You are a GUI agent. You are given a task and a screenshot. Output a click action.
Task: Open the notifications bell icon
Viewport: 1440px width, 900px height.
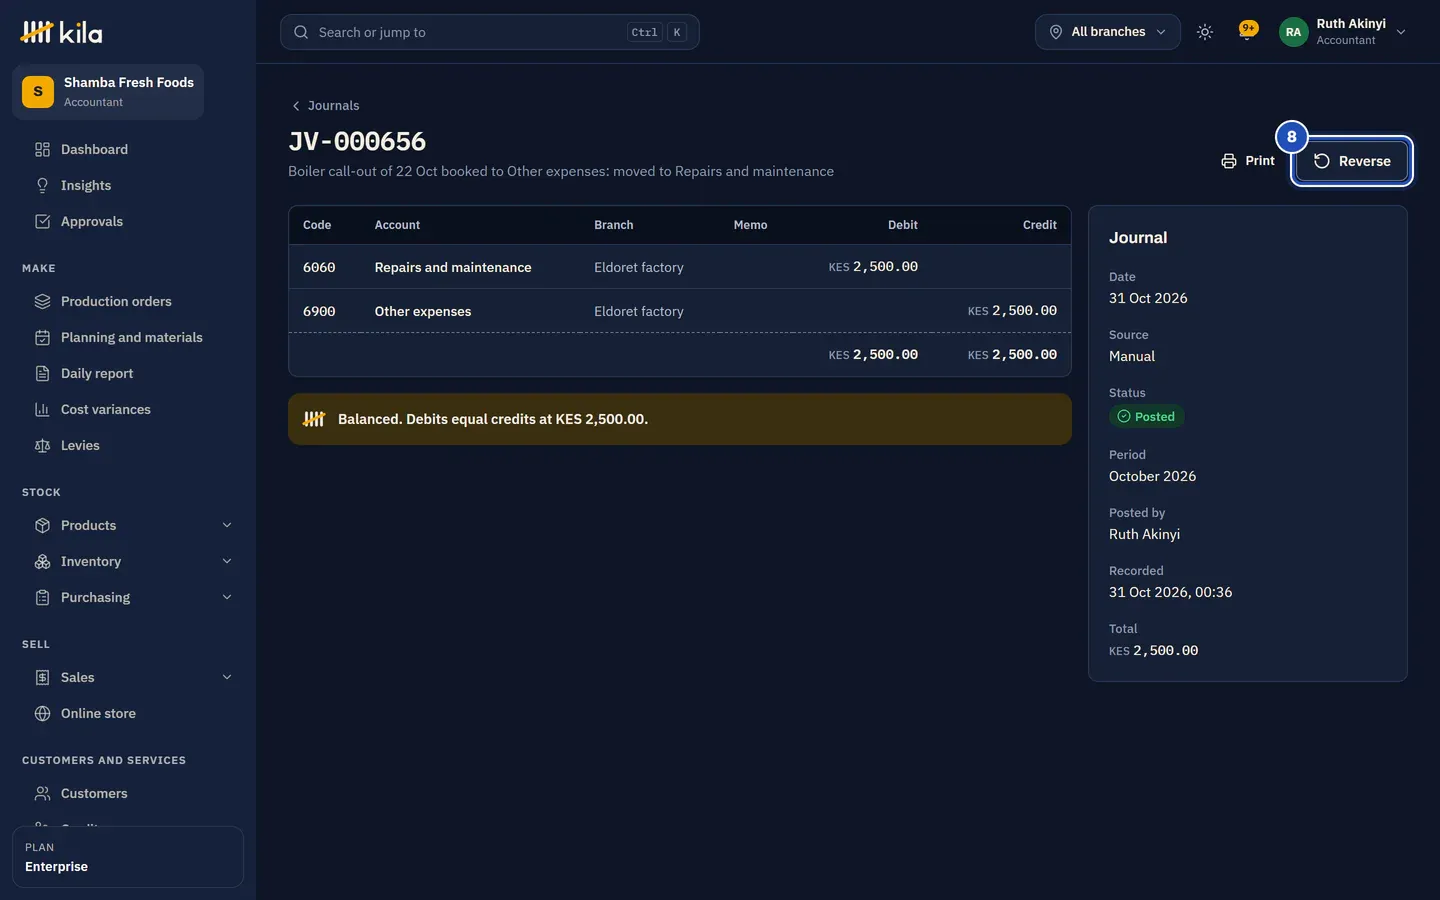click(1247, 32)
